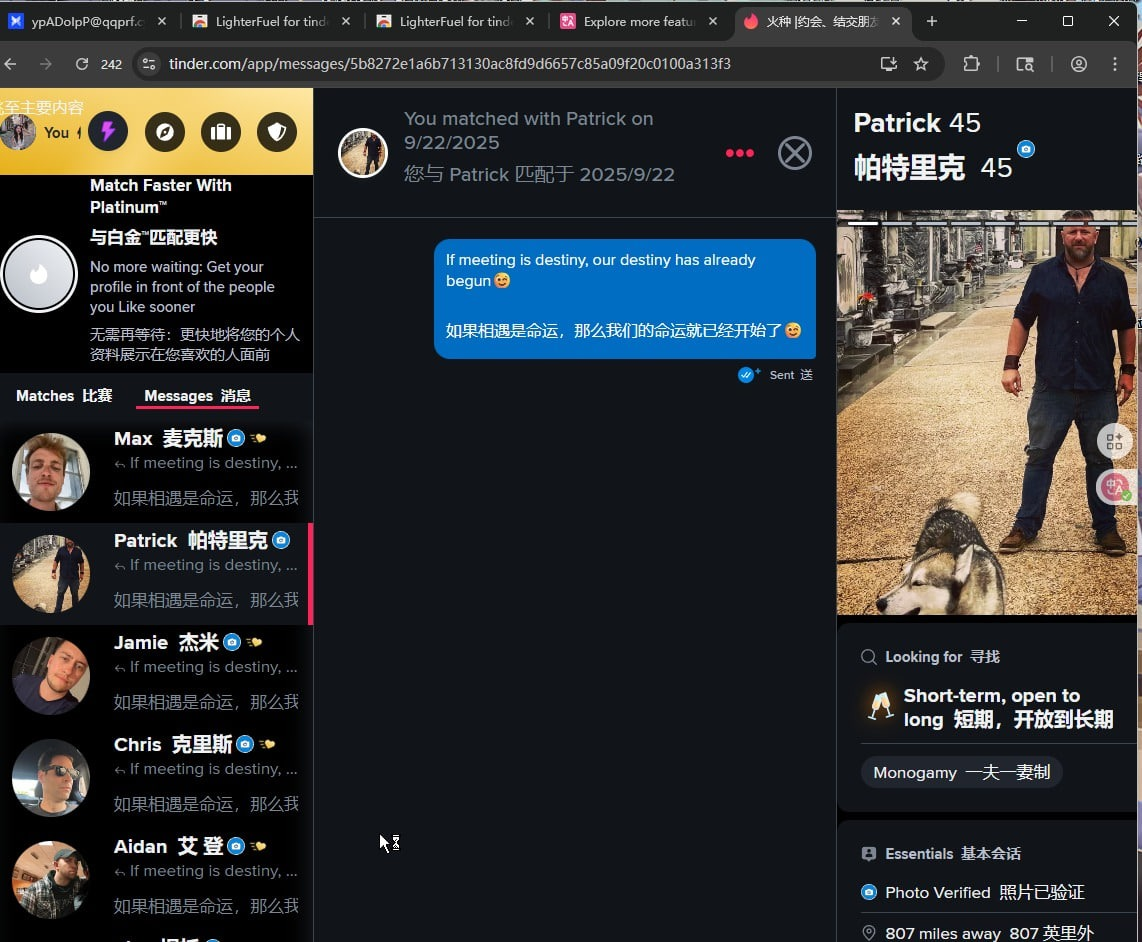Open the browser Extensions puzzle icon

click(x=971, y=64)
